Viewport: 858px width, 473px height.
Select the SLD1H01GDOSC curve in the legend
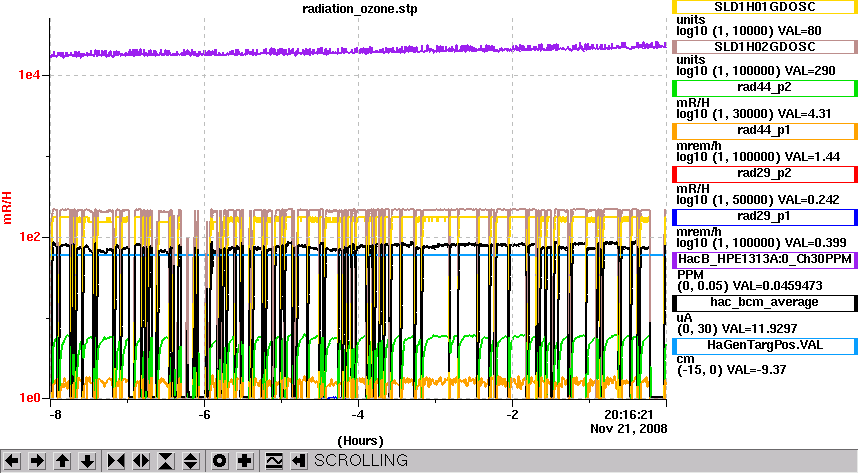click(x=764, y=7)
